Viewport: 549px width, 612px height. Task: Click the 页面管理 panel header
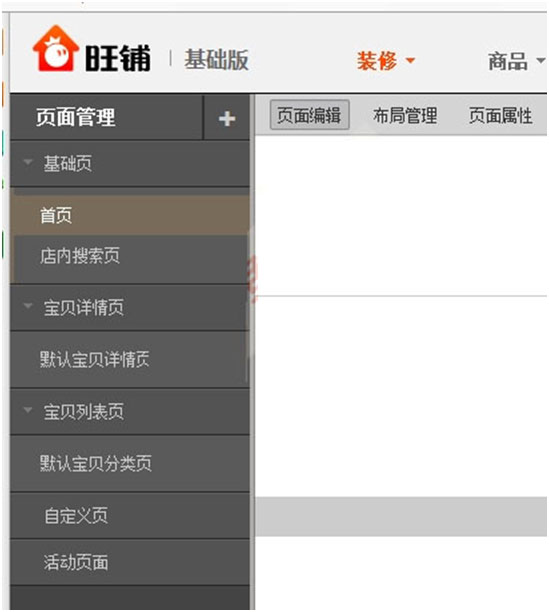click(x=76, y=117)
